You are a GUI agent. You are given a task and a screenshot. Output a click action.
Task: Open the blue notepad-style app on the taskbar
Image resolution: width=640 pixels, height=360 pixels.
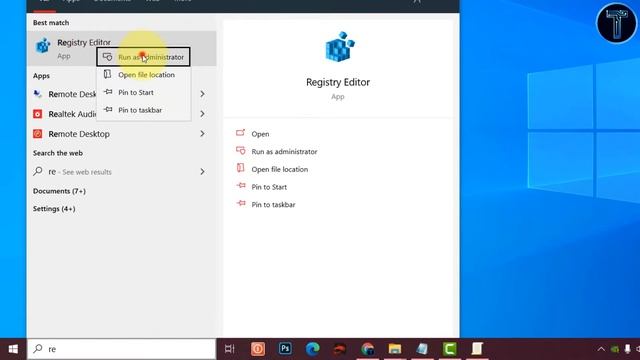click(422, 349)
